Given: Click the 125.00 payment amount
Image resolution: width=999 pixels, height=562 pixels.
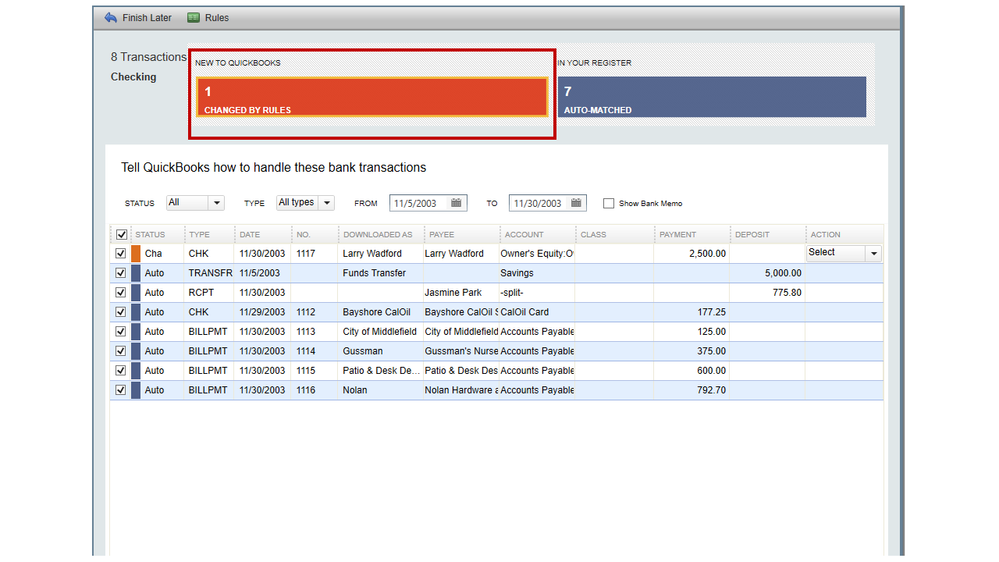Looking at the screenshot, I should point(711,331).
